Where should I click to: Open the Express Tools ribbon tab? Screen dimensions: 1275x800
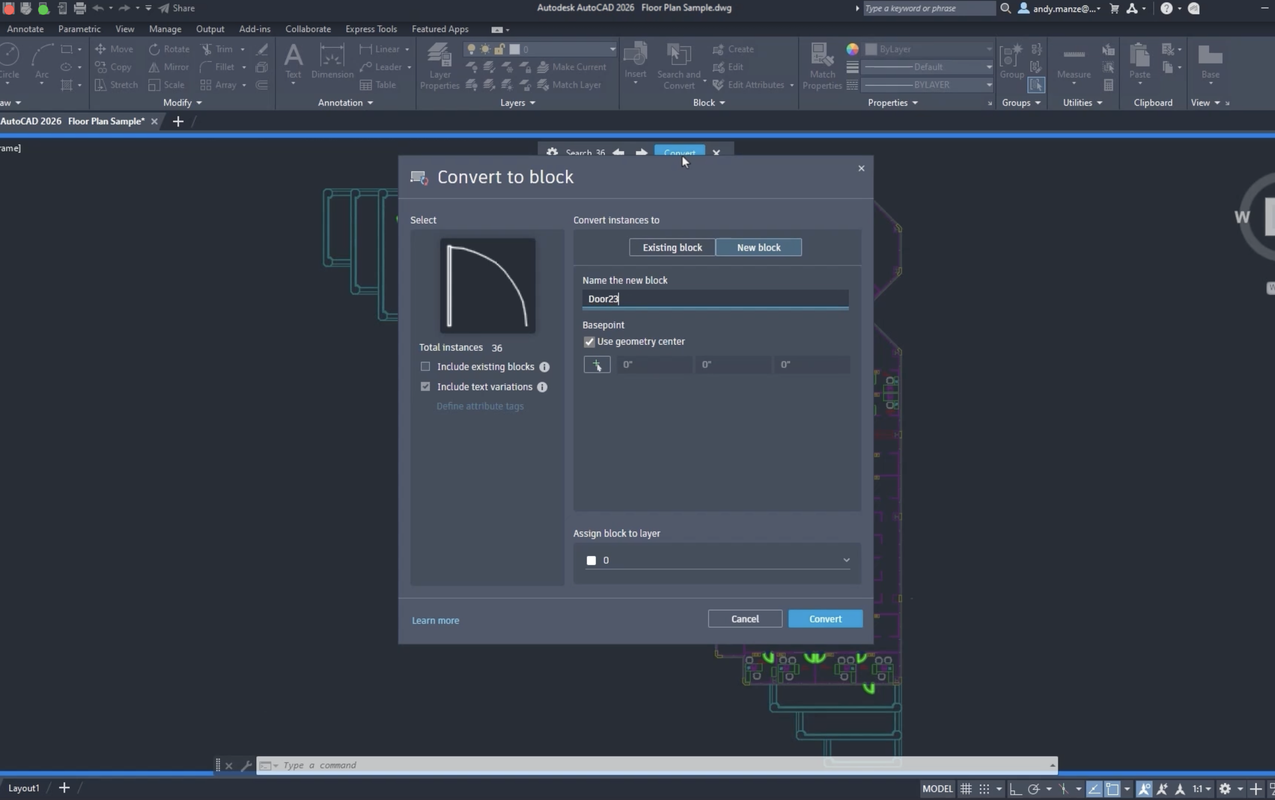pos(371,29)
